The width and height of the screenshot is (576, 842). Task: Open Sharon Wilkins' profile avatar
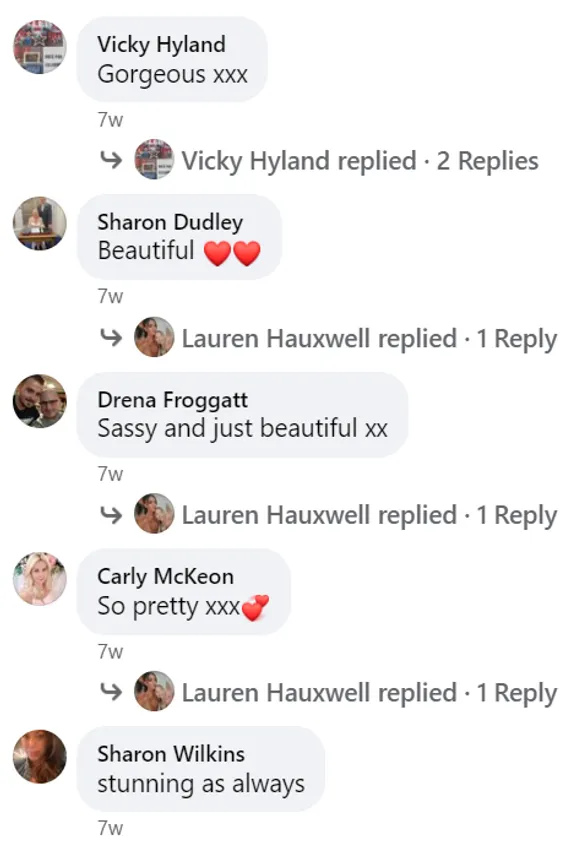(x=40, y=756)
